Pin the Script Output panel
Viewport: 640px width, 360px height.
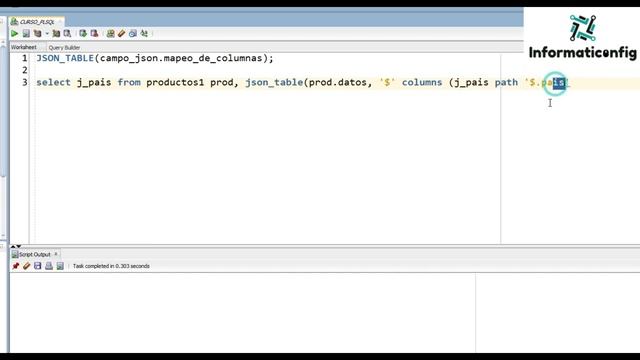(16, 266)
